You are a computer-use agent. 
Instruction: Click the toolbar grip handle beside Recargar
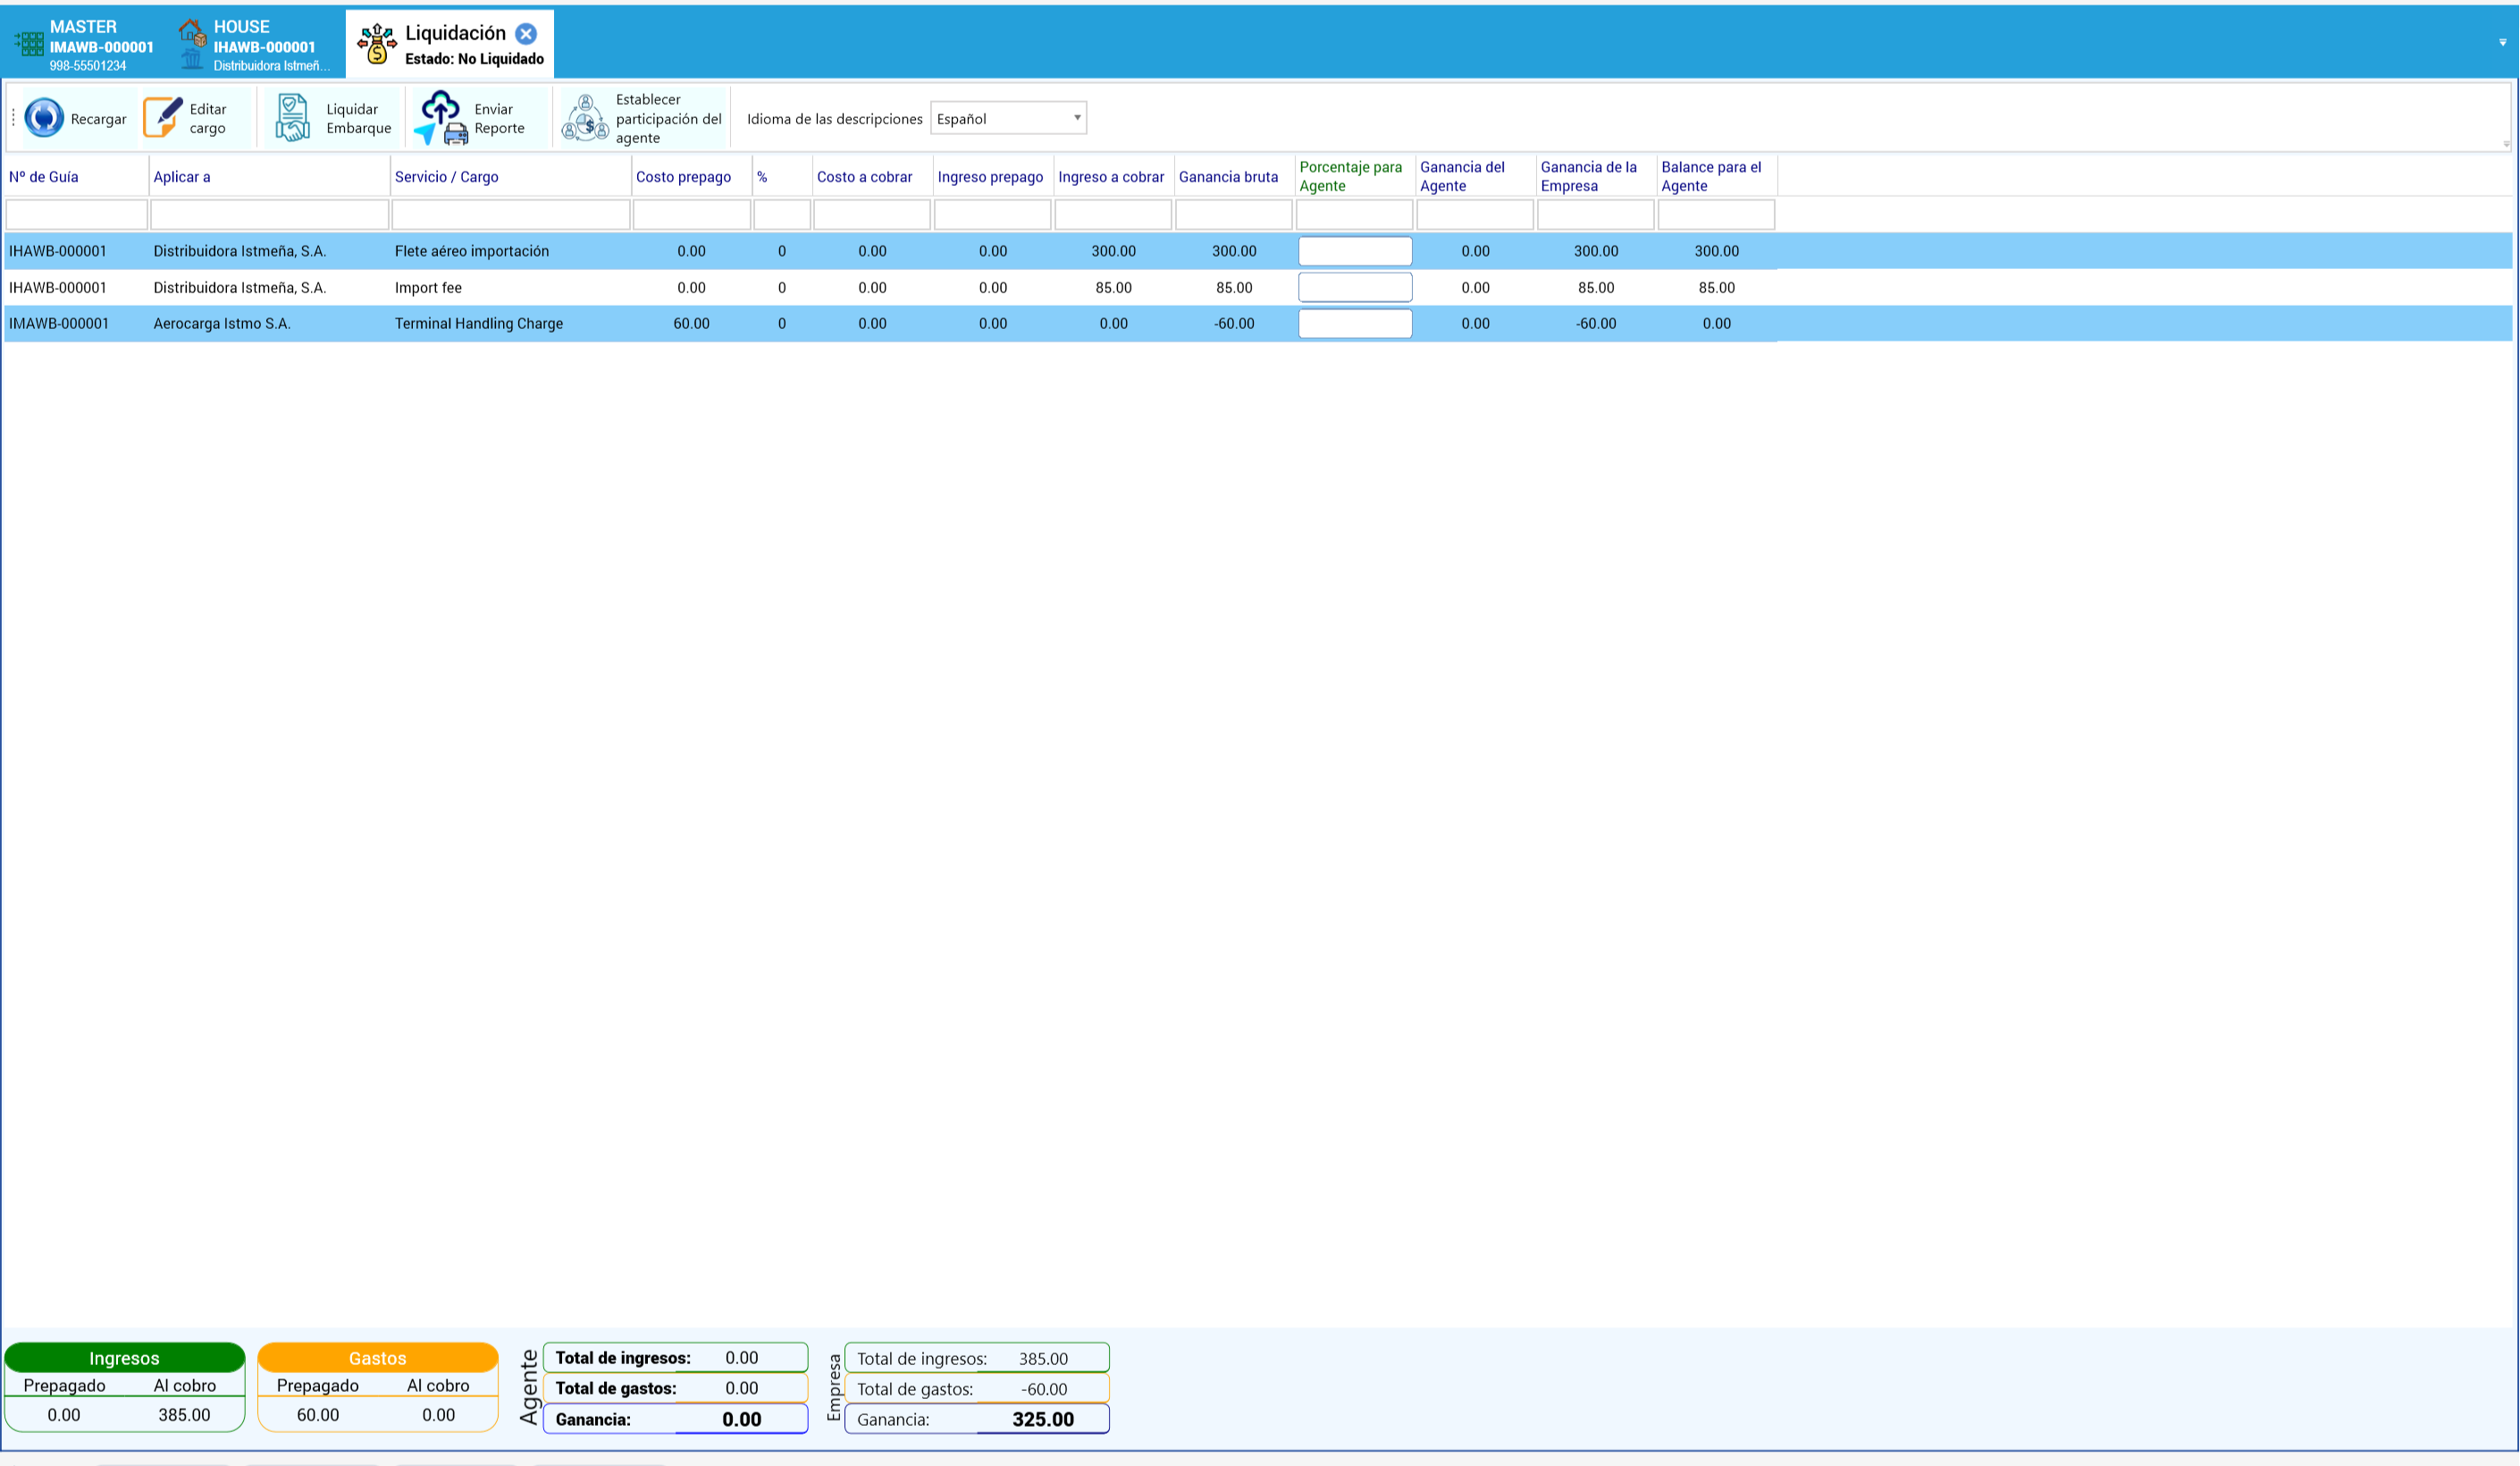point(13,118)
